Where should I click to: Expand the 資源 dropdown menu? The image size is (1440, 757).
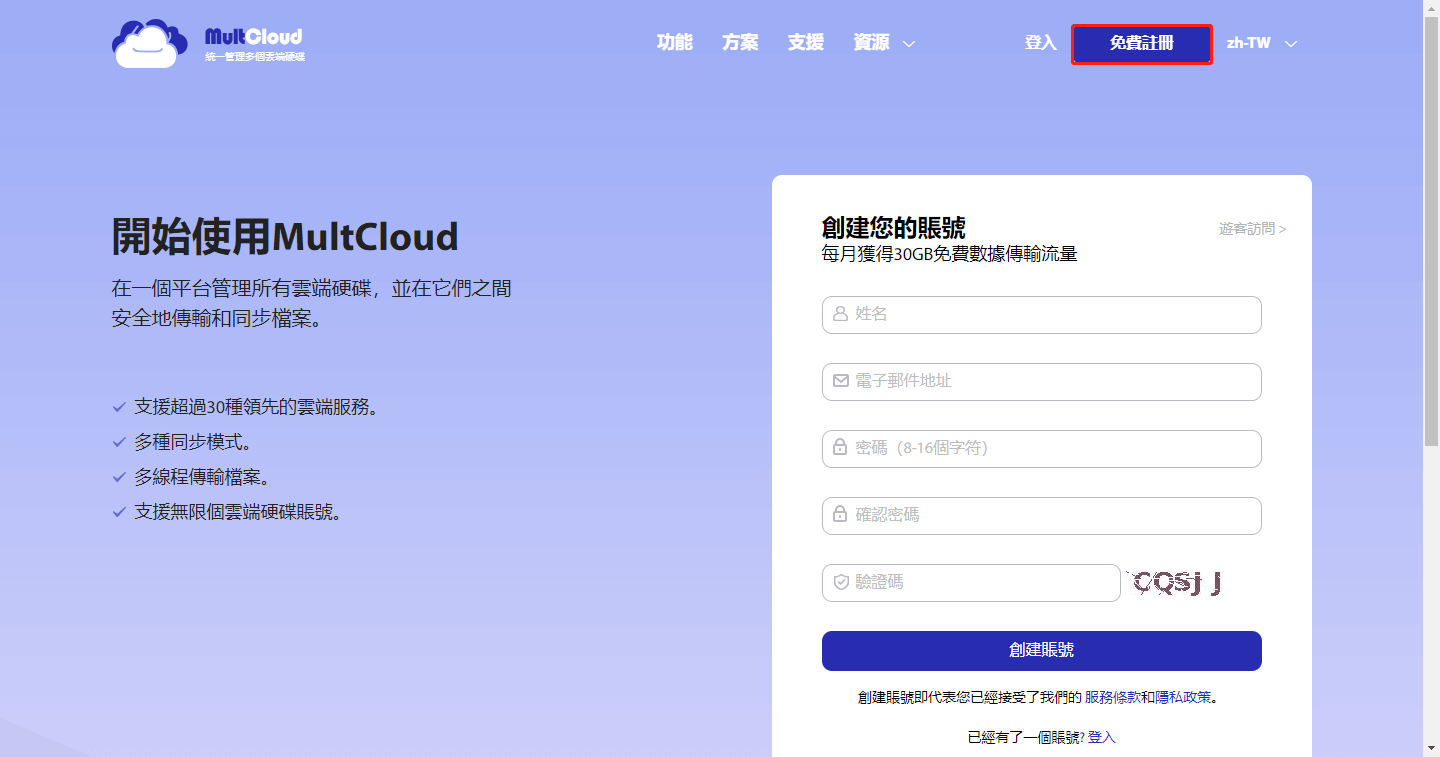[x=884, y=43]
